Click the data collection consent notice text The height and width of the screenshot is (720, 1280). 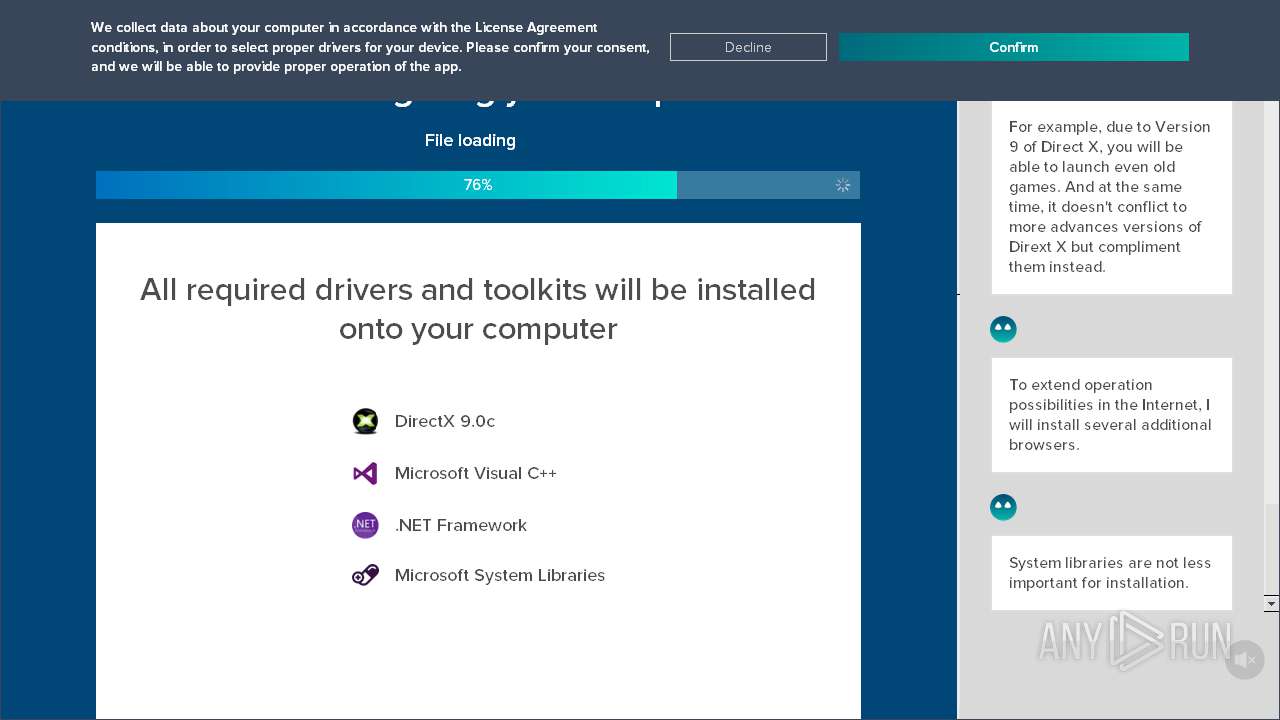tap(370, 47)
